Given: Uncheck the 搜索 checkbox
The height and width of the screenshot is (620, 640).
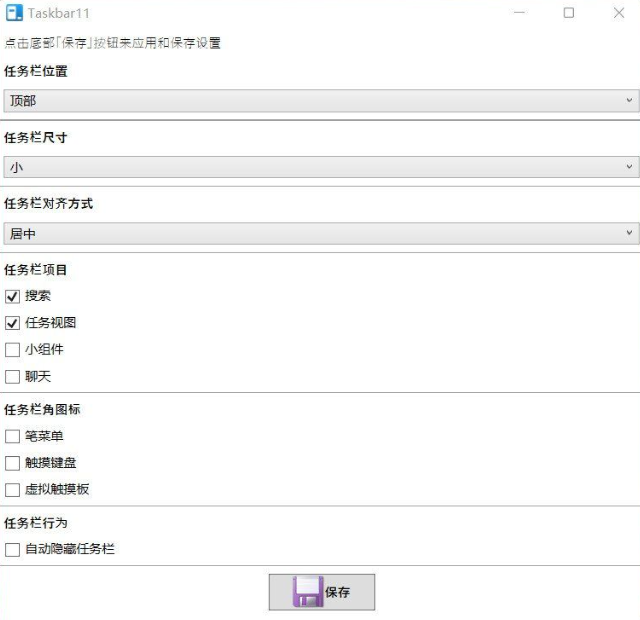Looking at the screenshot, I should pyautogui.click(x=12, y=296).
